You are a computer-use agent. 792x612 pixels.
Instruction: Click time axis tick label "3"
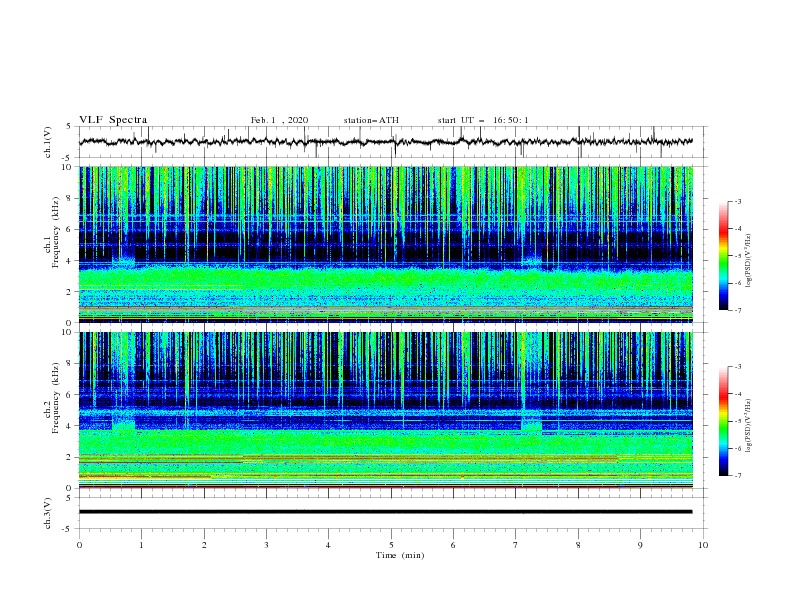click(x=267, y=545)
